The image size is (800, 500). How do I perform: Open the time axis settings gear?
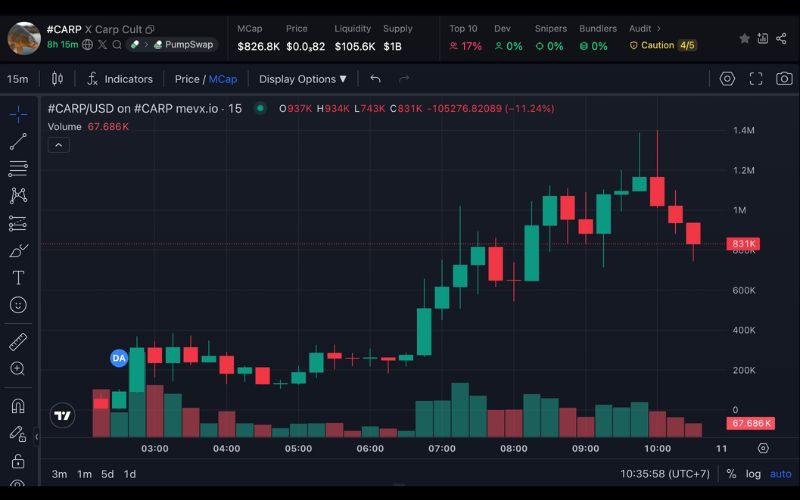(x=763, y=448)
